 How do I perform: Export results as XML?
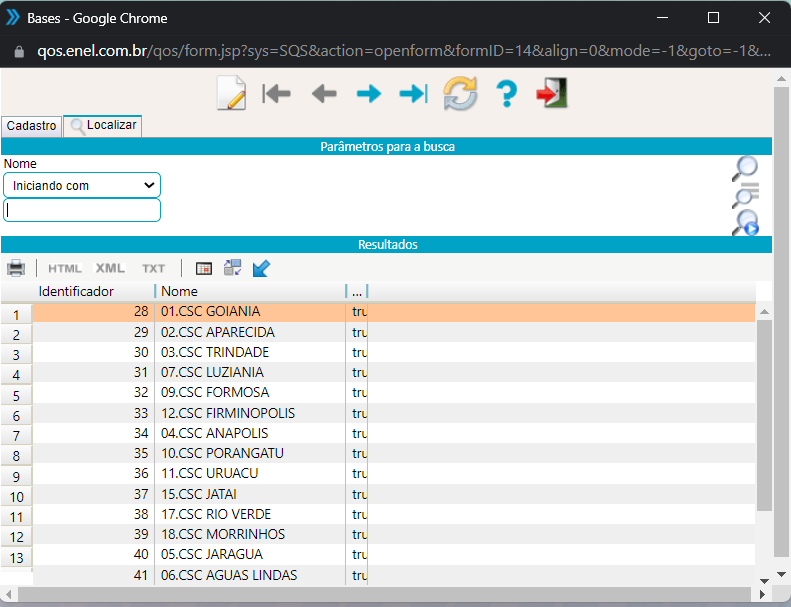tap(110, 268)
